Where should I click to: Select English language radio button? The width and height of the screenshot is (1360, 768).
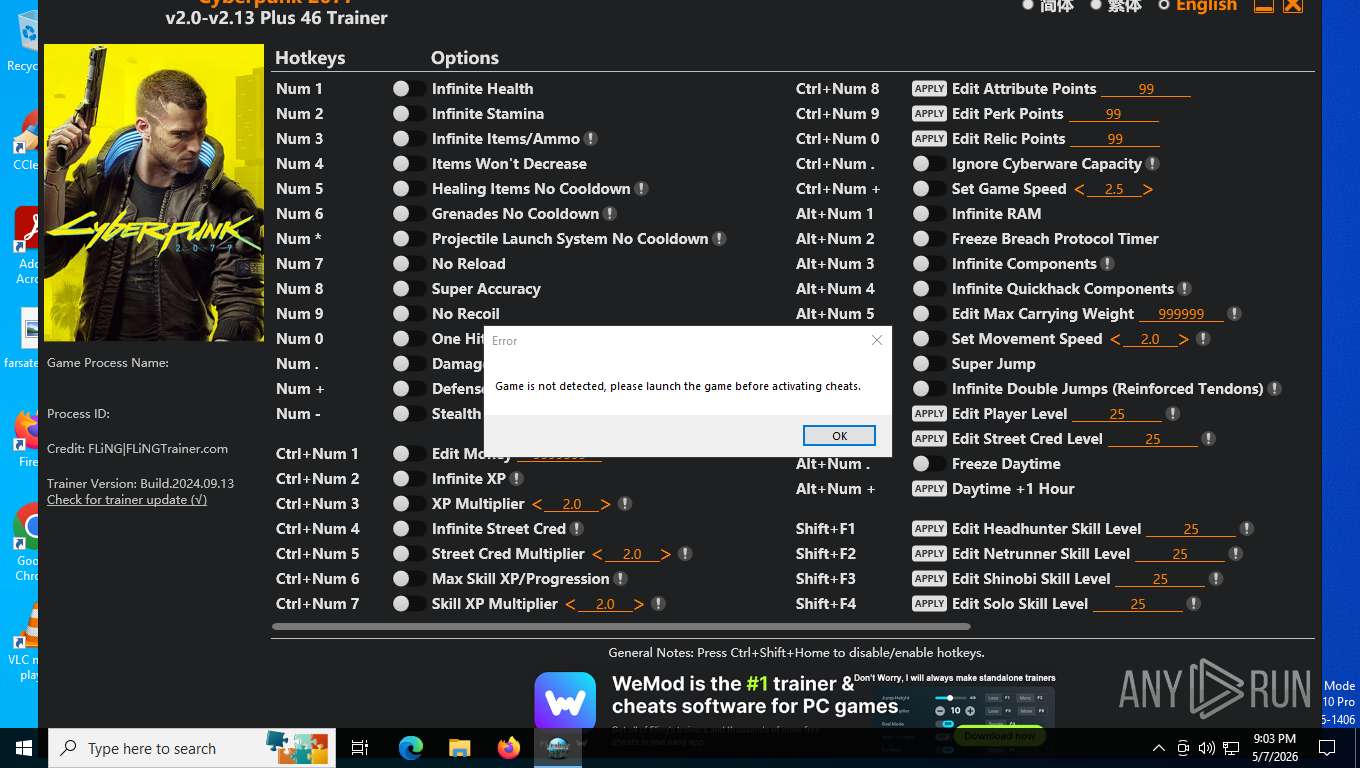pos(1164,5)
